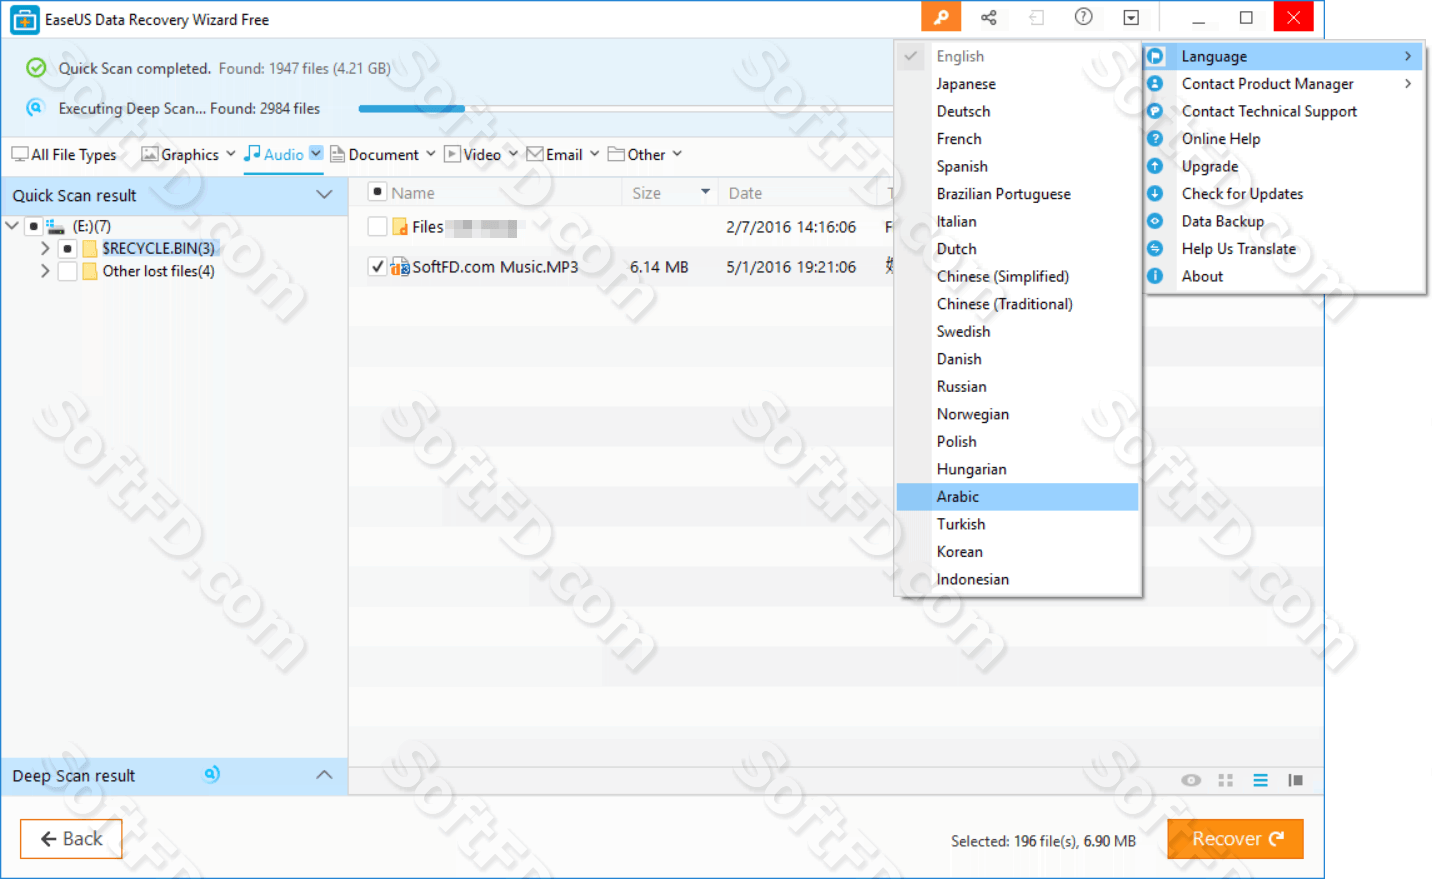Click the Upgrade arrow icon in the menu

[x=1155, y=166]
